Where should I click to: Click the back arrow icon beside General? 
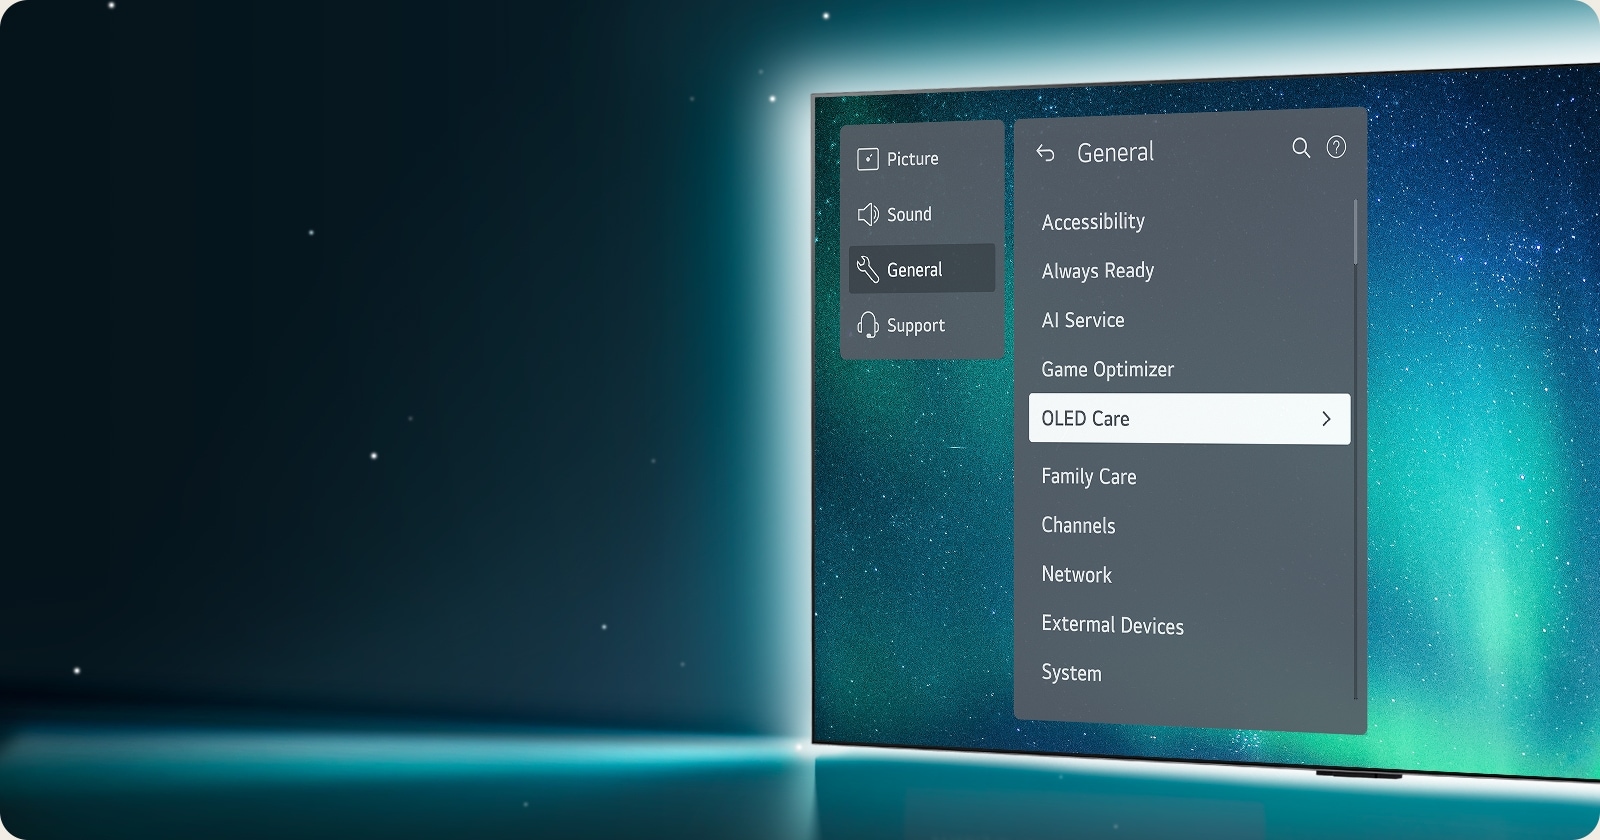(1045, 153)
